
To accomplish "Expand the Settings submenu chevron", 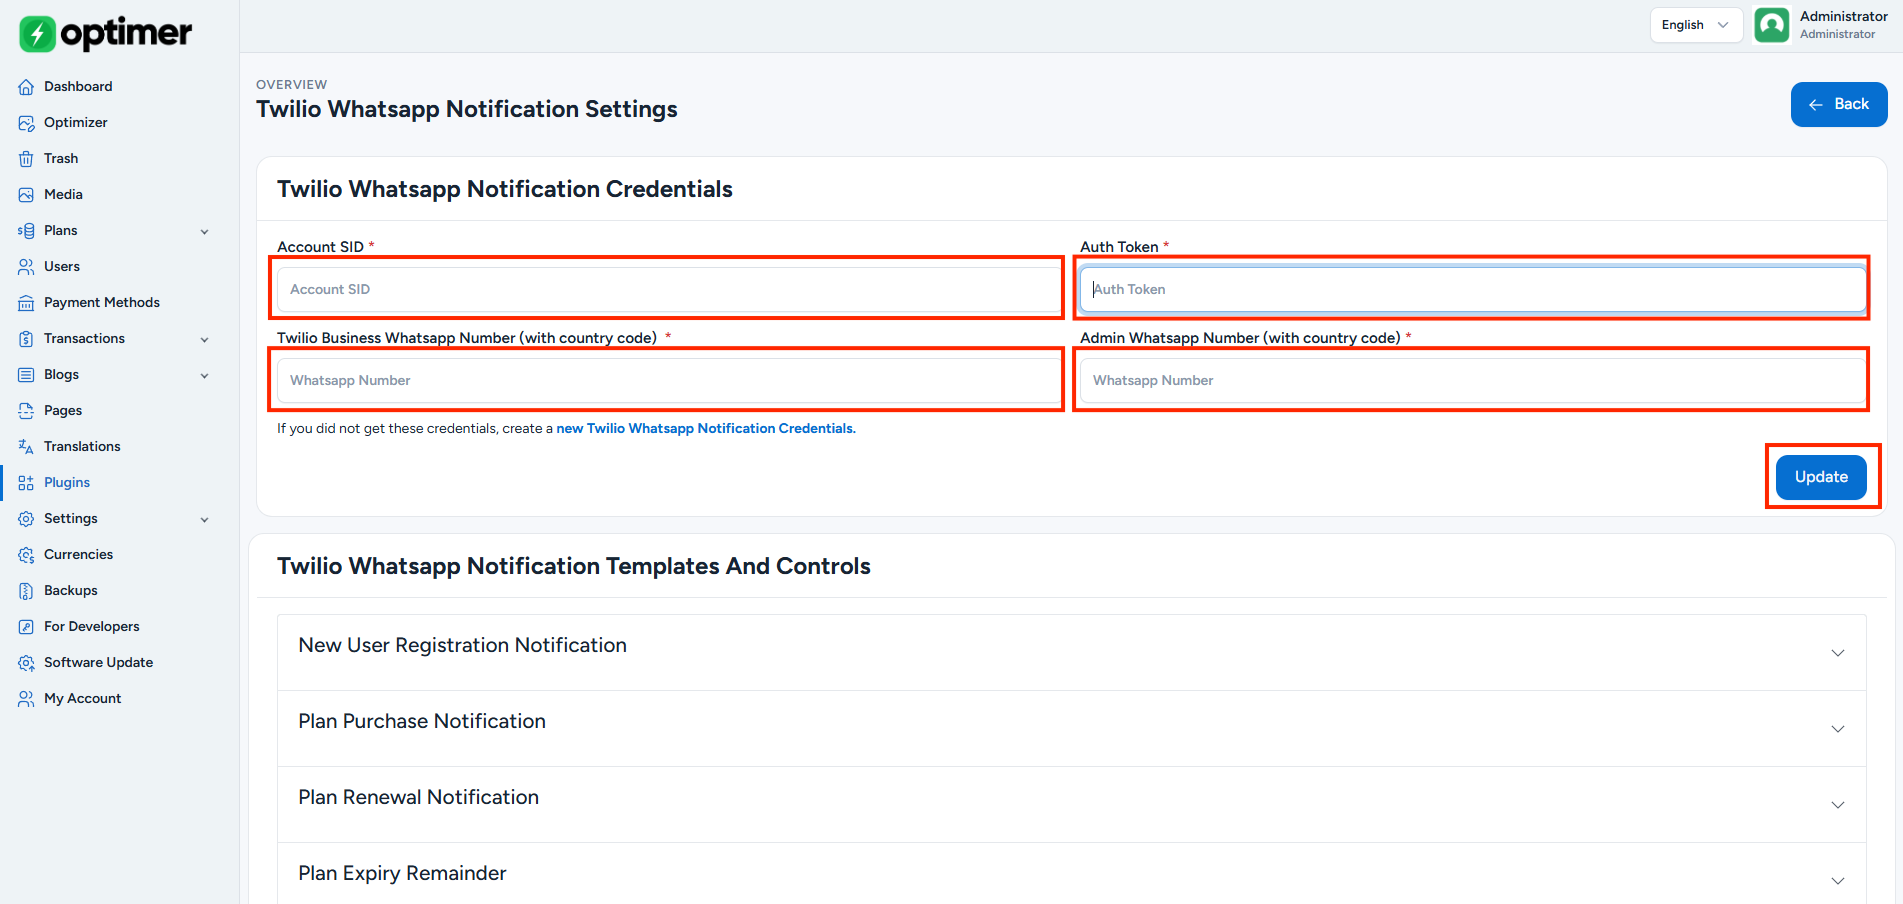I will pyautogui.click(x=205, y=520).
